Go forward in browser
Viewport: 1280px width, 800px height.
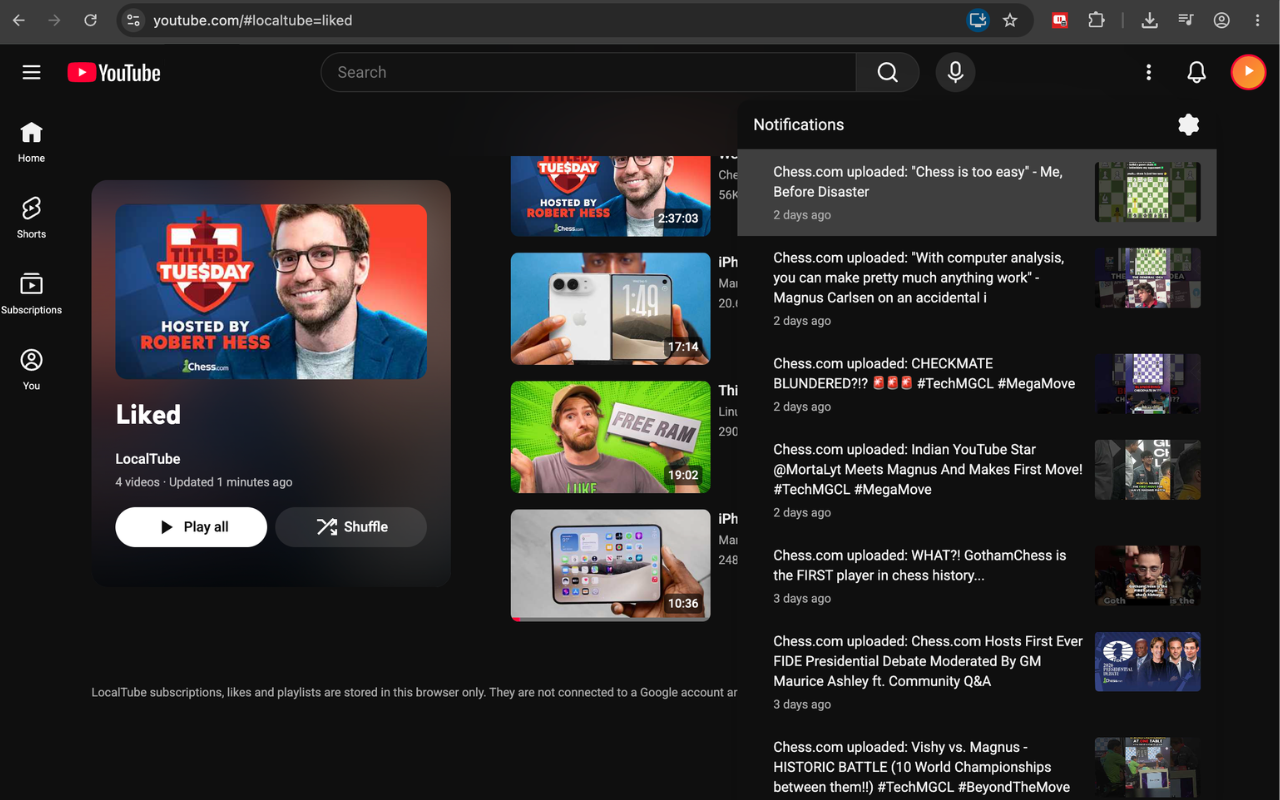(54, 20)
